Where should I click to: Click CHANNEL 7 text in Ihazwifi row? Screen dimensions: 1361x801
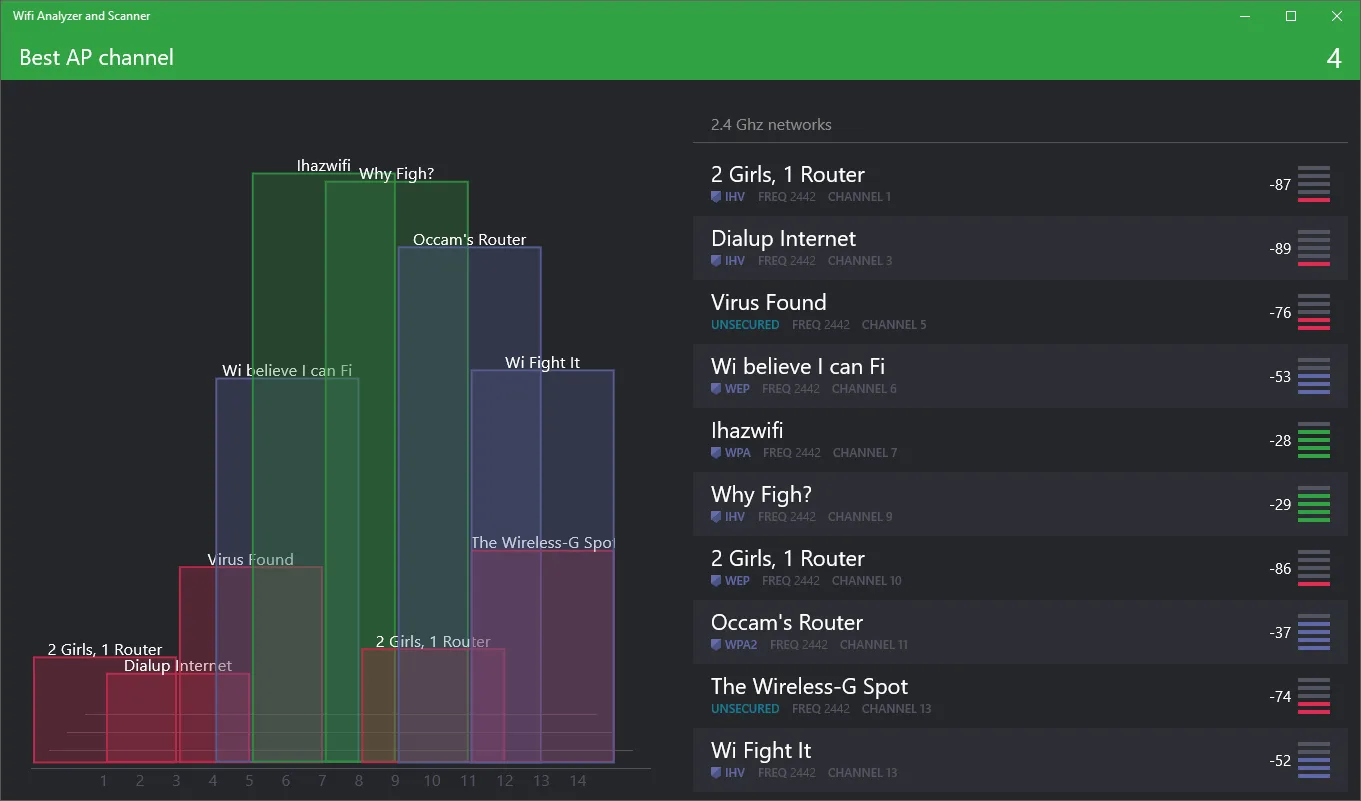pyautogui.click(x=865, y=453)
